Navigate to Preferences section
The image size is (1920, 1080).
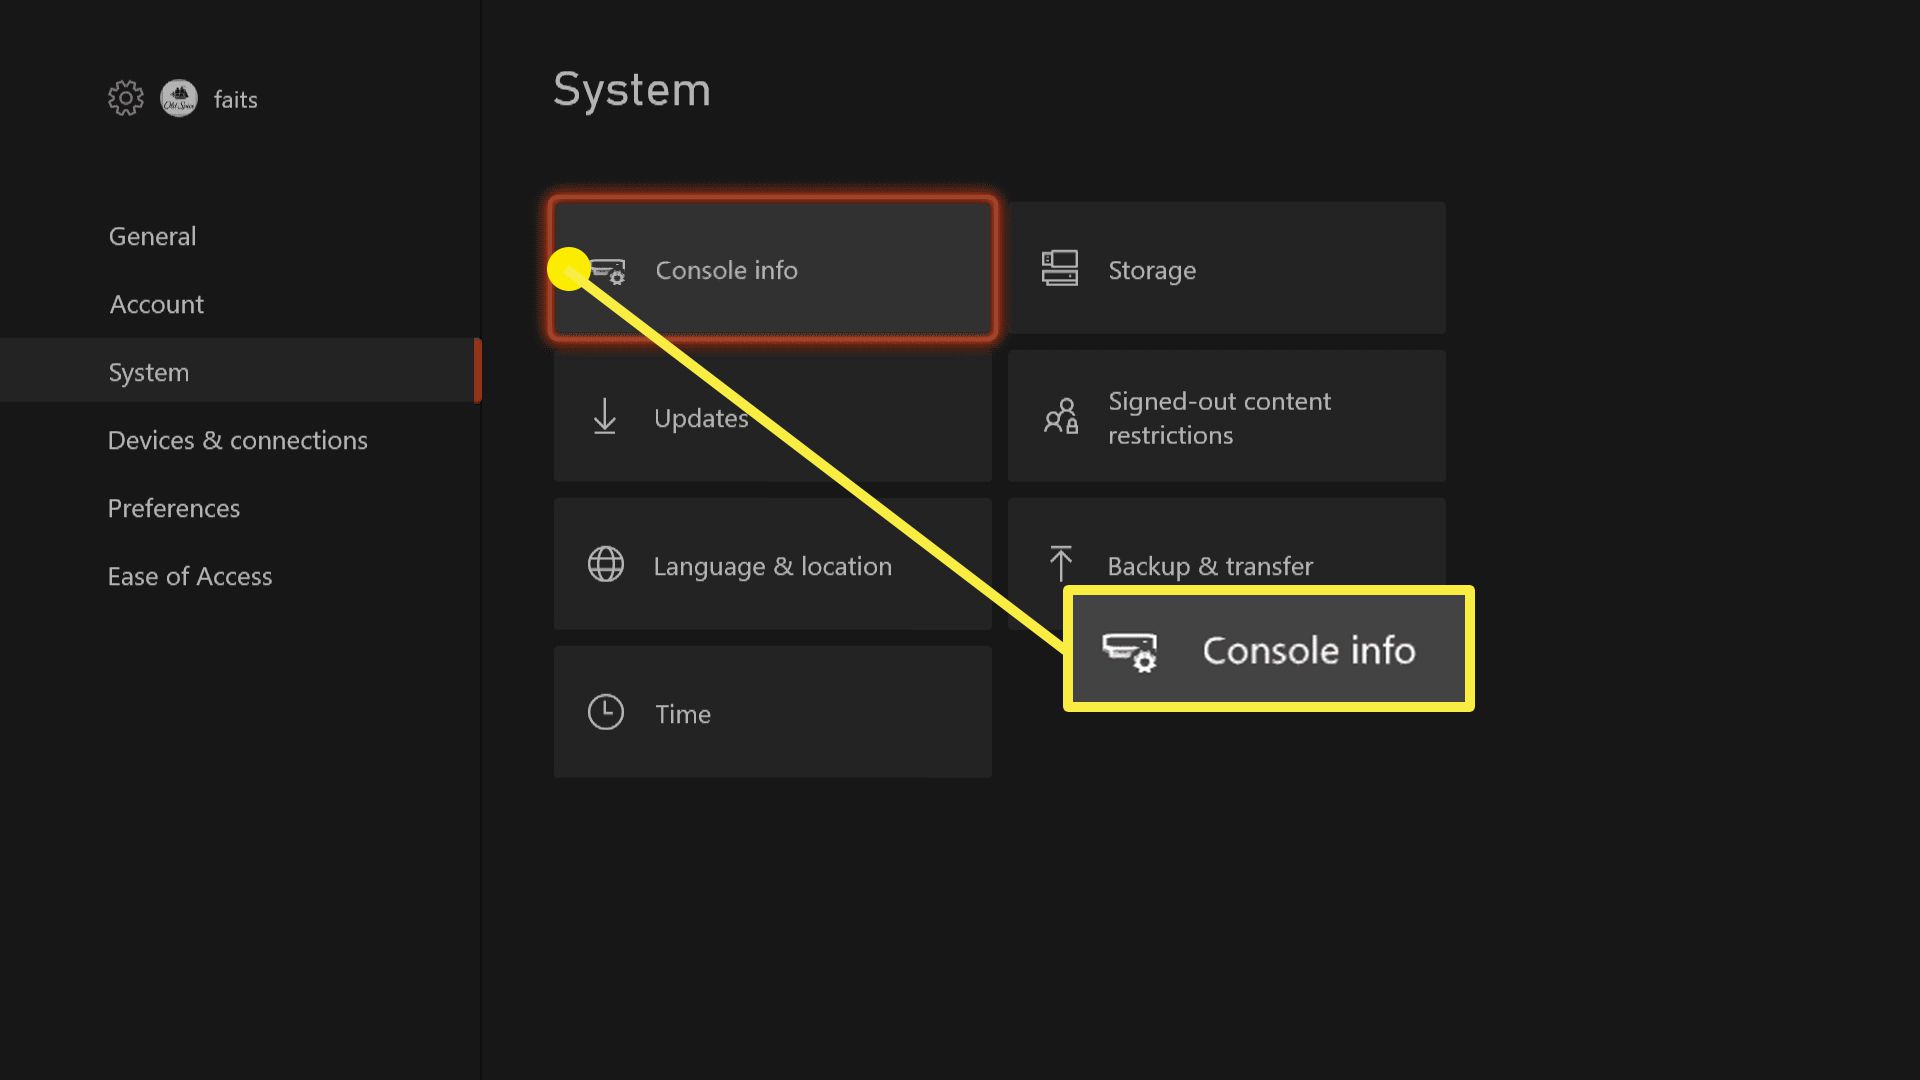tap(173, 508)
